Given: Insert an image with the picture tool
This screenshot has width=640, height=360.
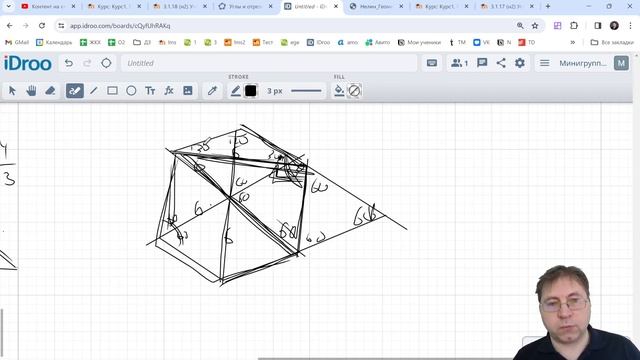Looking at the screenshot, I should pos(187,91).
